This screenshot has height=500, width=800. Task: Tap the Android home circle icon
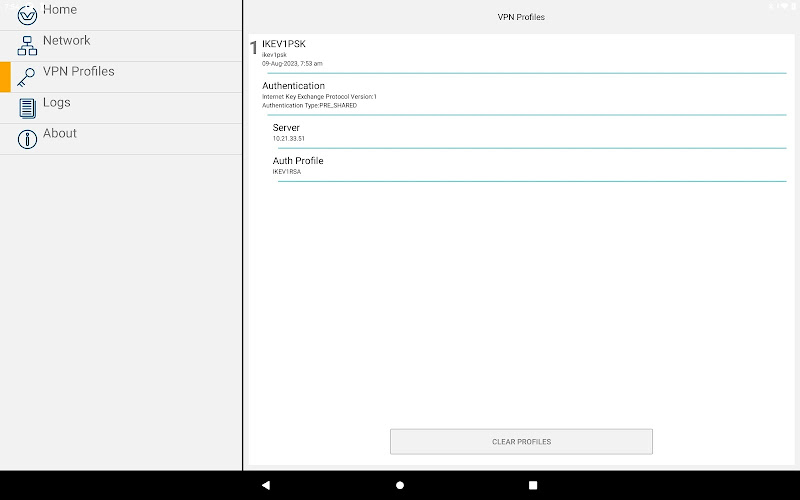coord(400,485)
